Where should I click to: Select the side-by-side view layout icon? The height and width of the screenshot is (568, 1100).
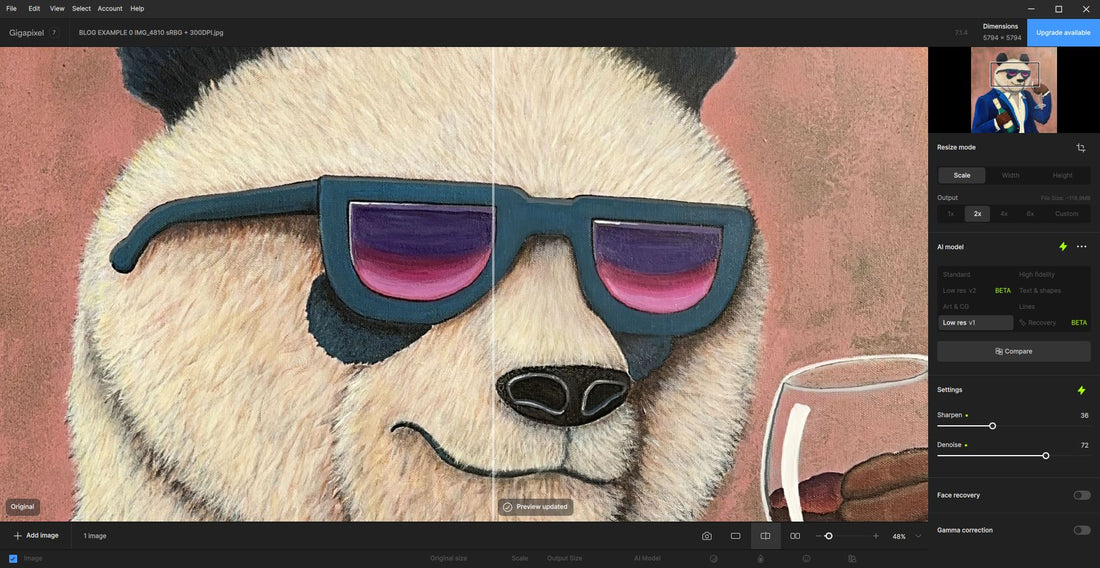pos(795,536)
